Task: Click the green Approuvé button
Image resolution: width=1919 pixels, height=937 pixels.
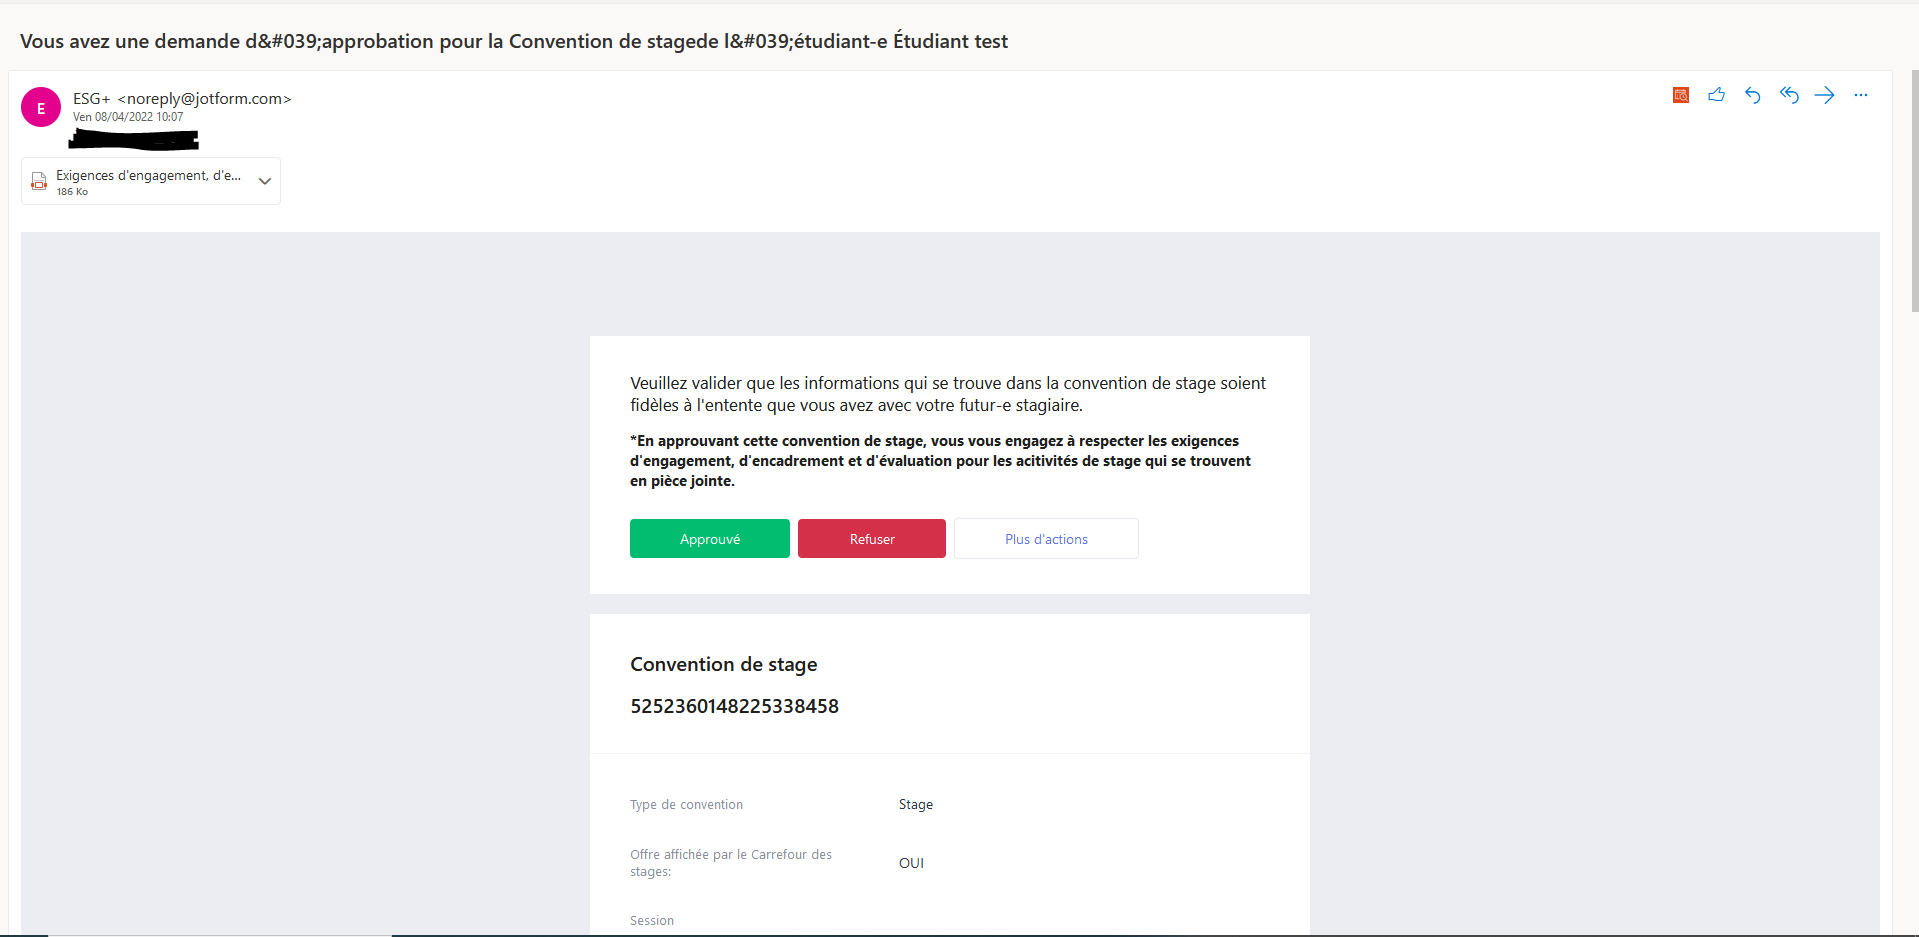Action: pos(710,539)
